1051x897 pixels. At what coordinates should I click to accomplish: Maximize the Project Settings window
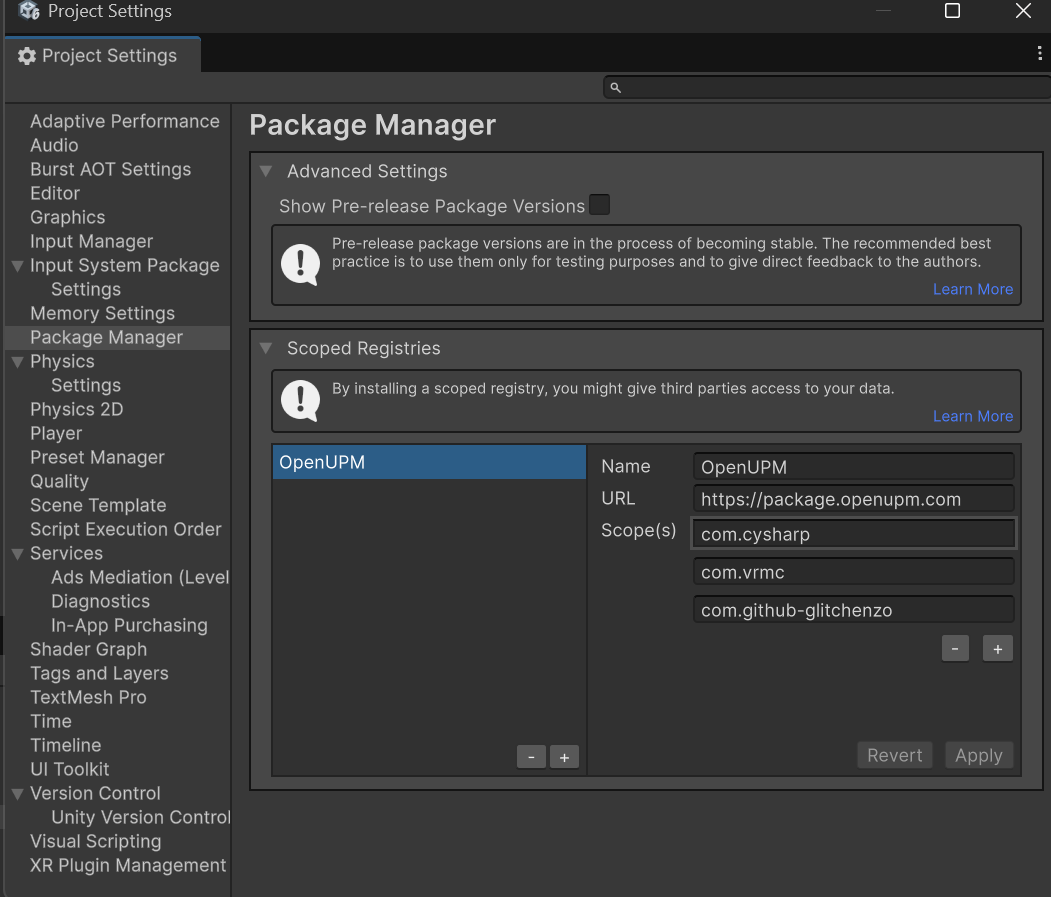(x=952, y=11)
